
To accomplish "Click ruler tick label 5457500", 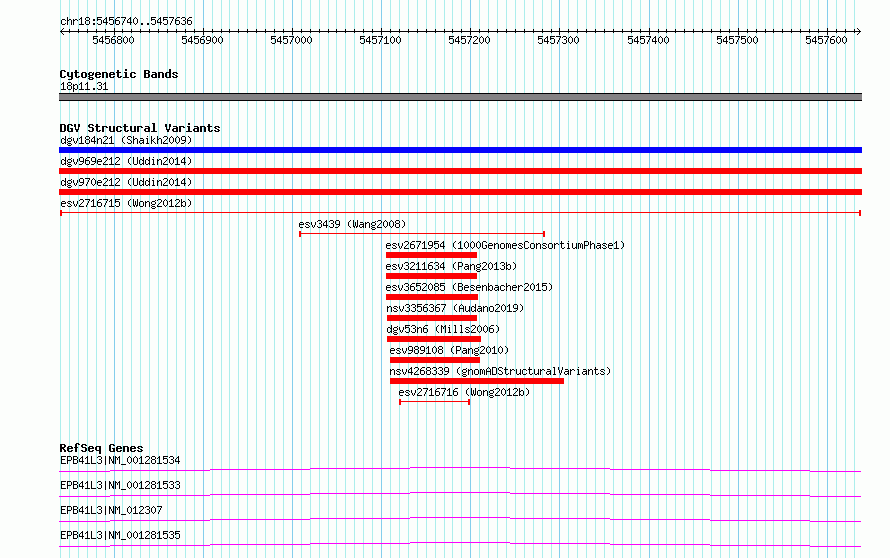I will point(737,40).
